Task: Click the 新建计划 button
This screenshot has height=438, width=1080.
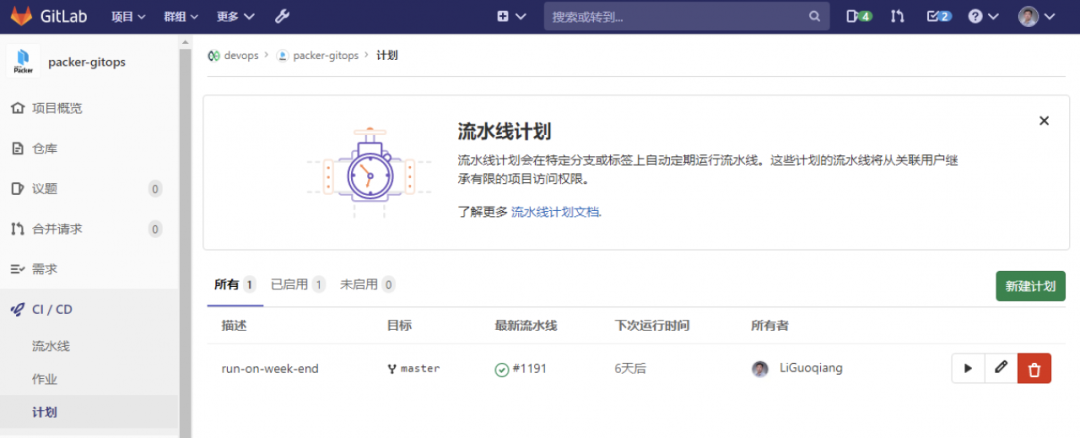Action: [x=1030, y=286]
